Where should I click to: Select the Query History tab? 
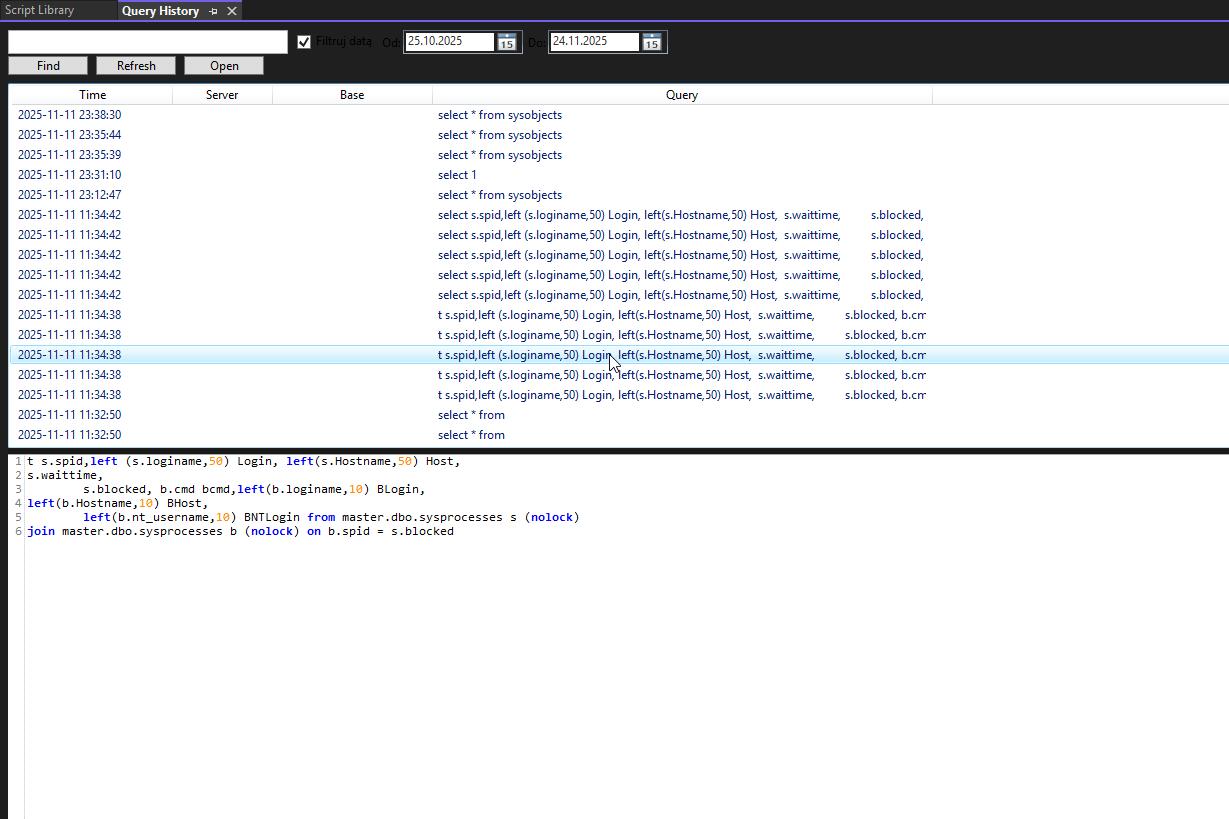click(x=160, y=11)
